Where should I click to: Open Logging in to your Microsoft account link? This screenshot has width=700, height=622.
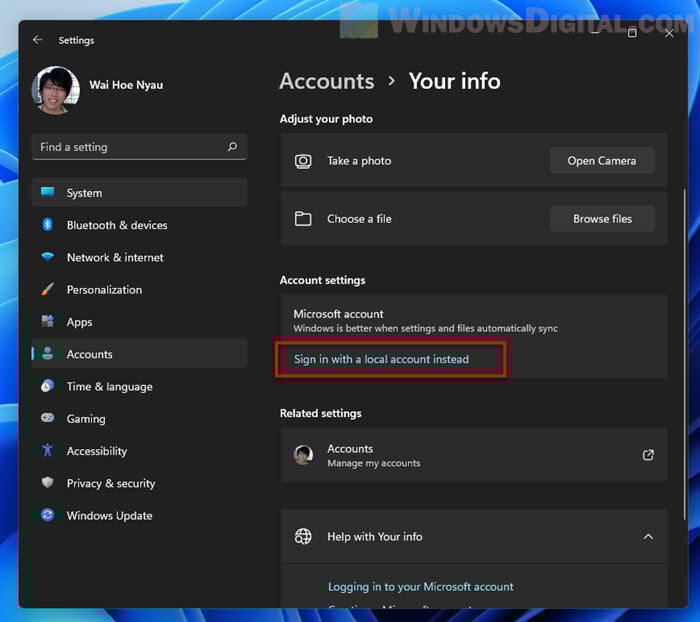coord(421,586)
